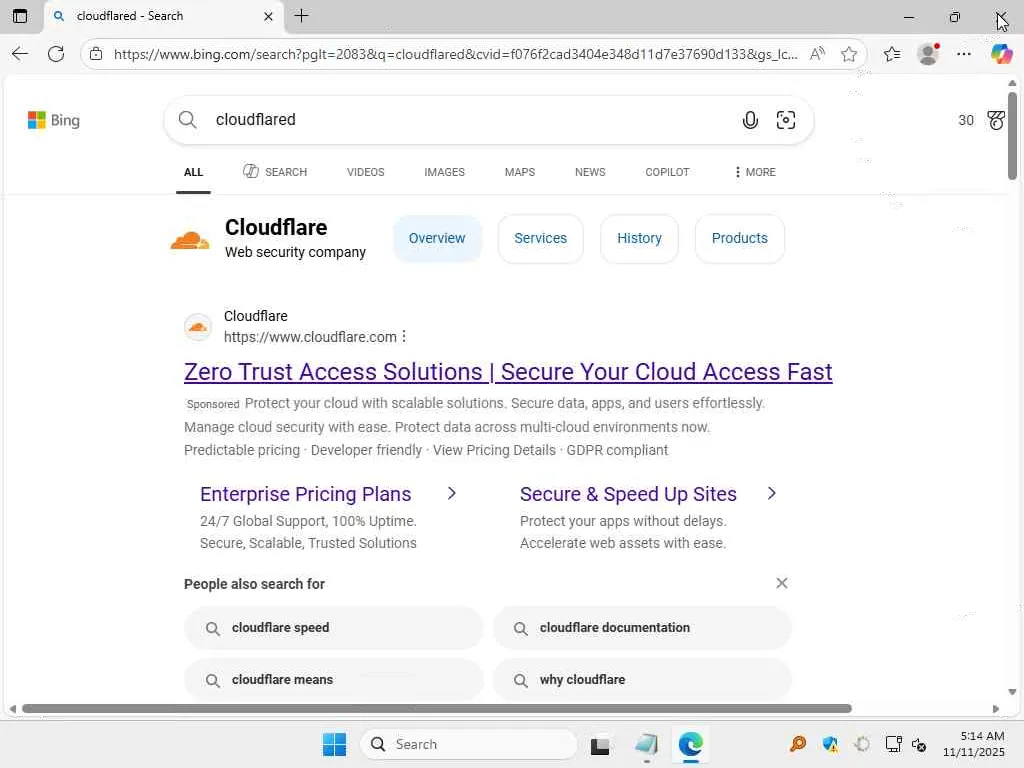Viewport: 1024px width, 768px height.
Task: Click the Read aloud icon in address bar
Action: tap(817, 54)
